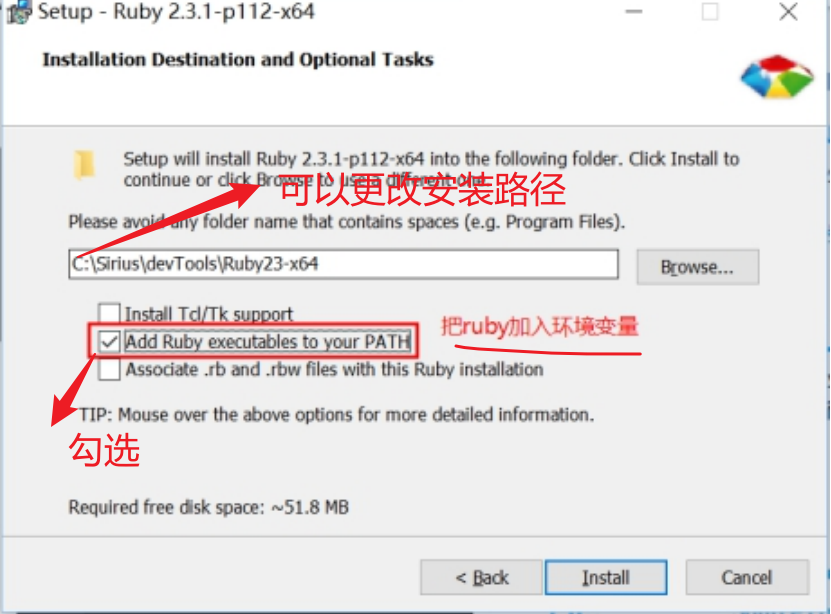Start installation with the Install button
This screenshot has height=614, width=831.
(606, 577)
